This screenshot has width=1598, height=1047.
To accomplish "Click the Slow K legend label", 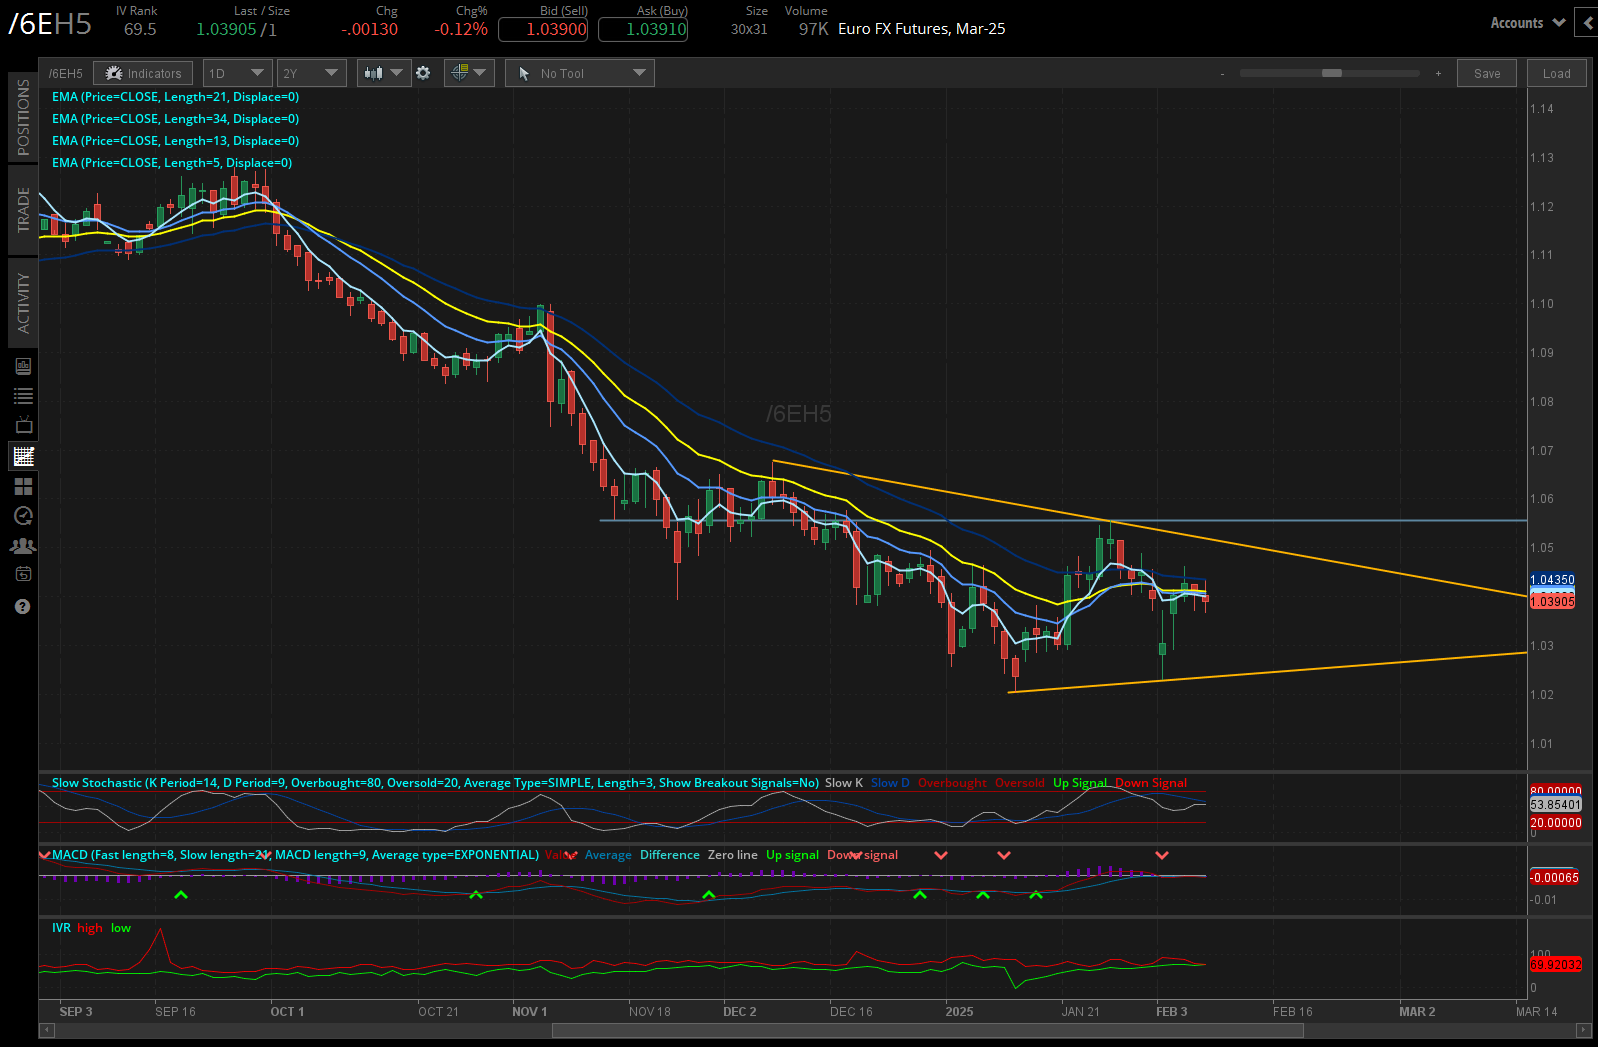I will click(844, 783).
